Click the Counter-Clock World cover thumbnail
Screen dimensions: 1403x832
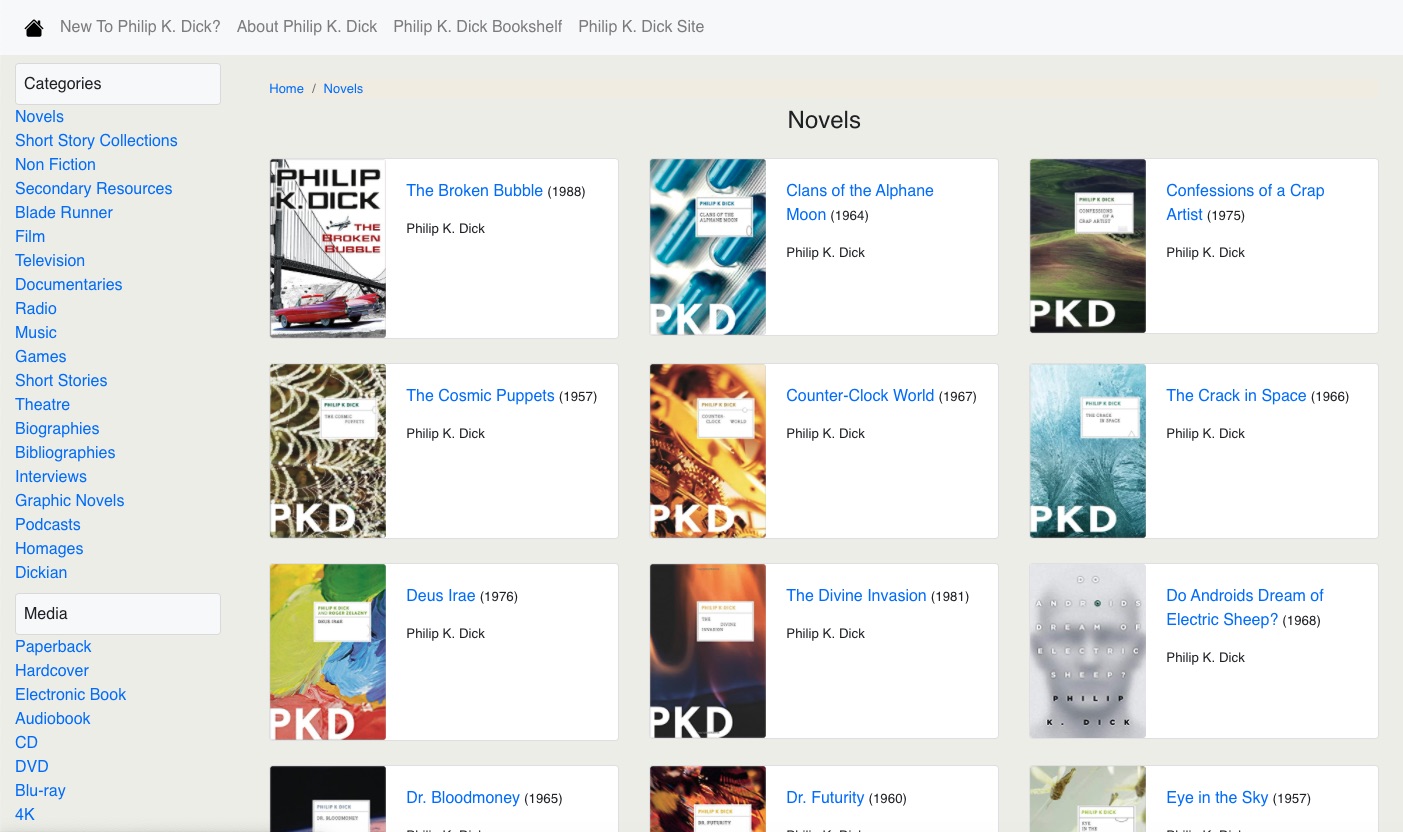707,450
